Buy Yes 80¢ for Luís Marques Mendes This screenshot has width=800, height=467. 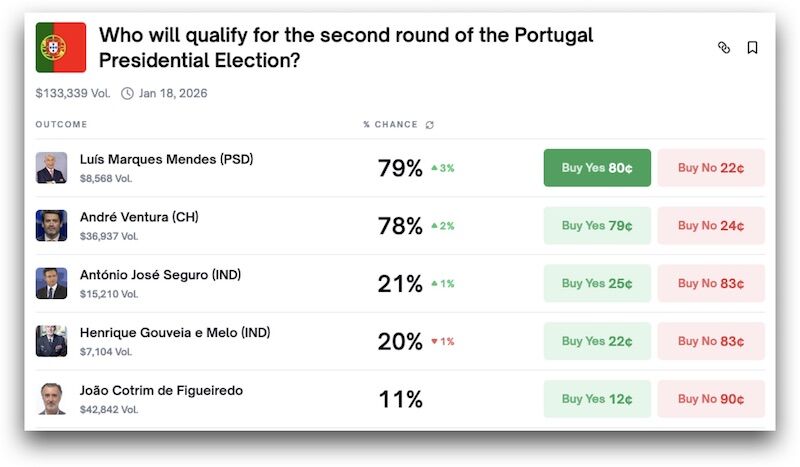point(597,168)
